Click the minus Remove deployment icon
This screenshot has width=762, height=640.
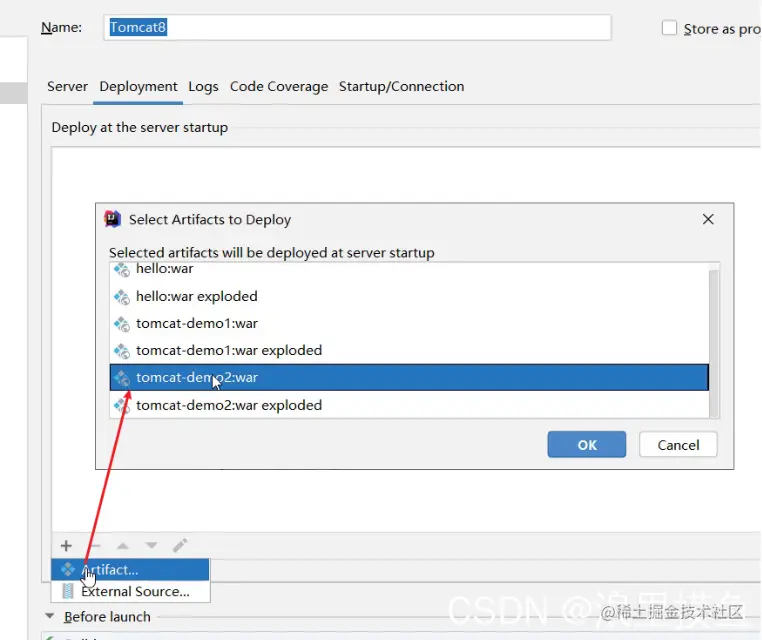[95, 546]
